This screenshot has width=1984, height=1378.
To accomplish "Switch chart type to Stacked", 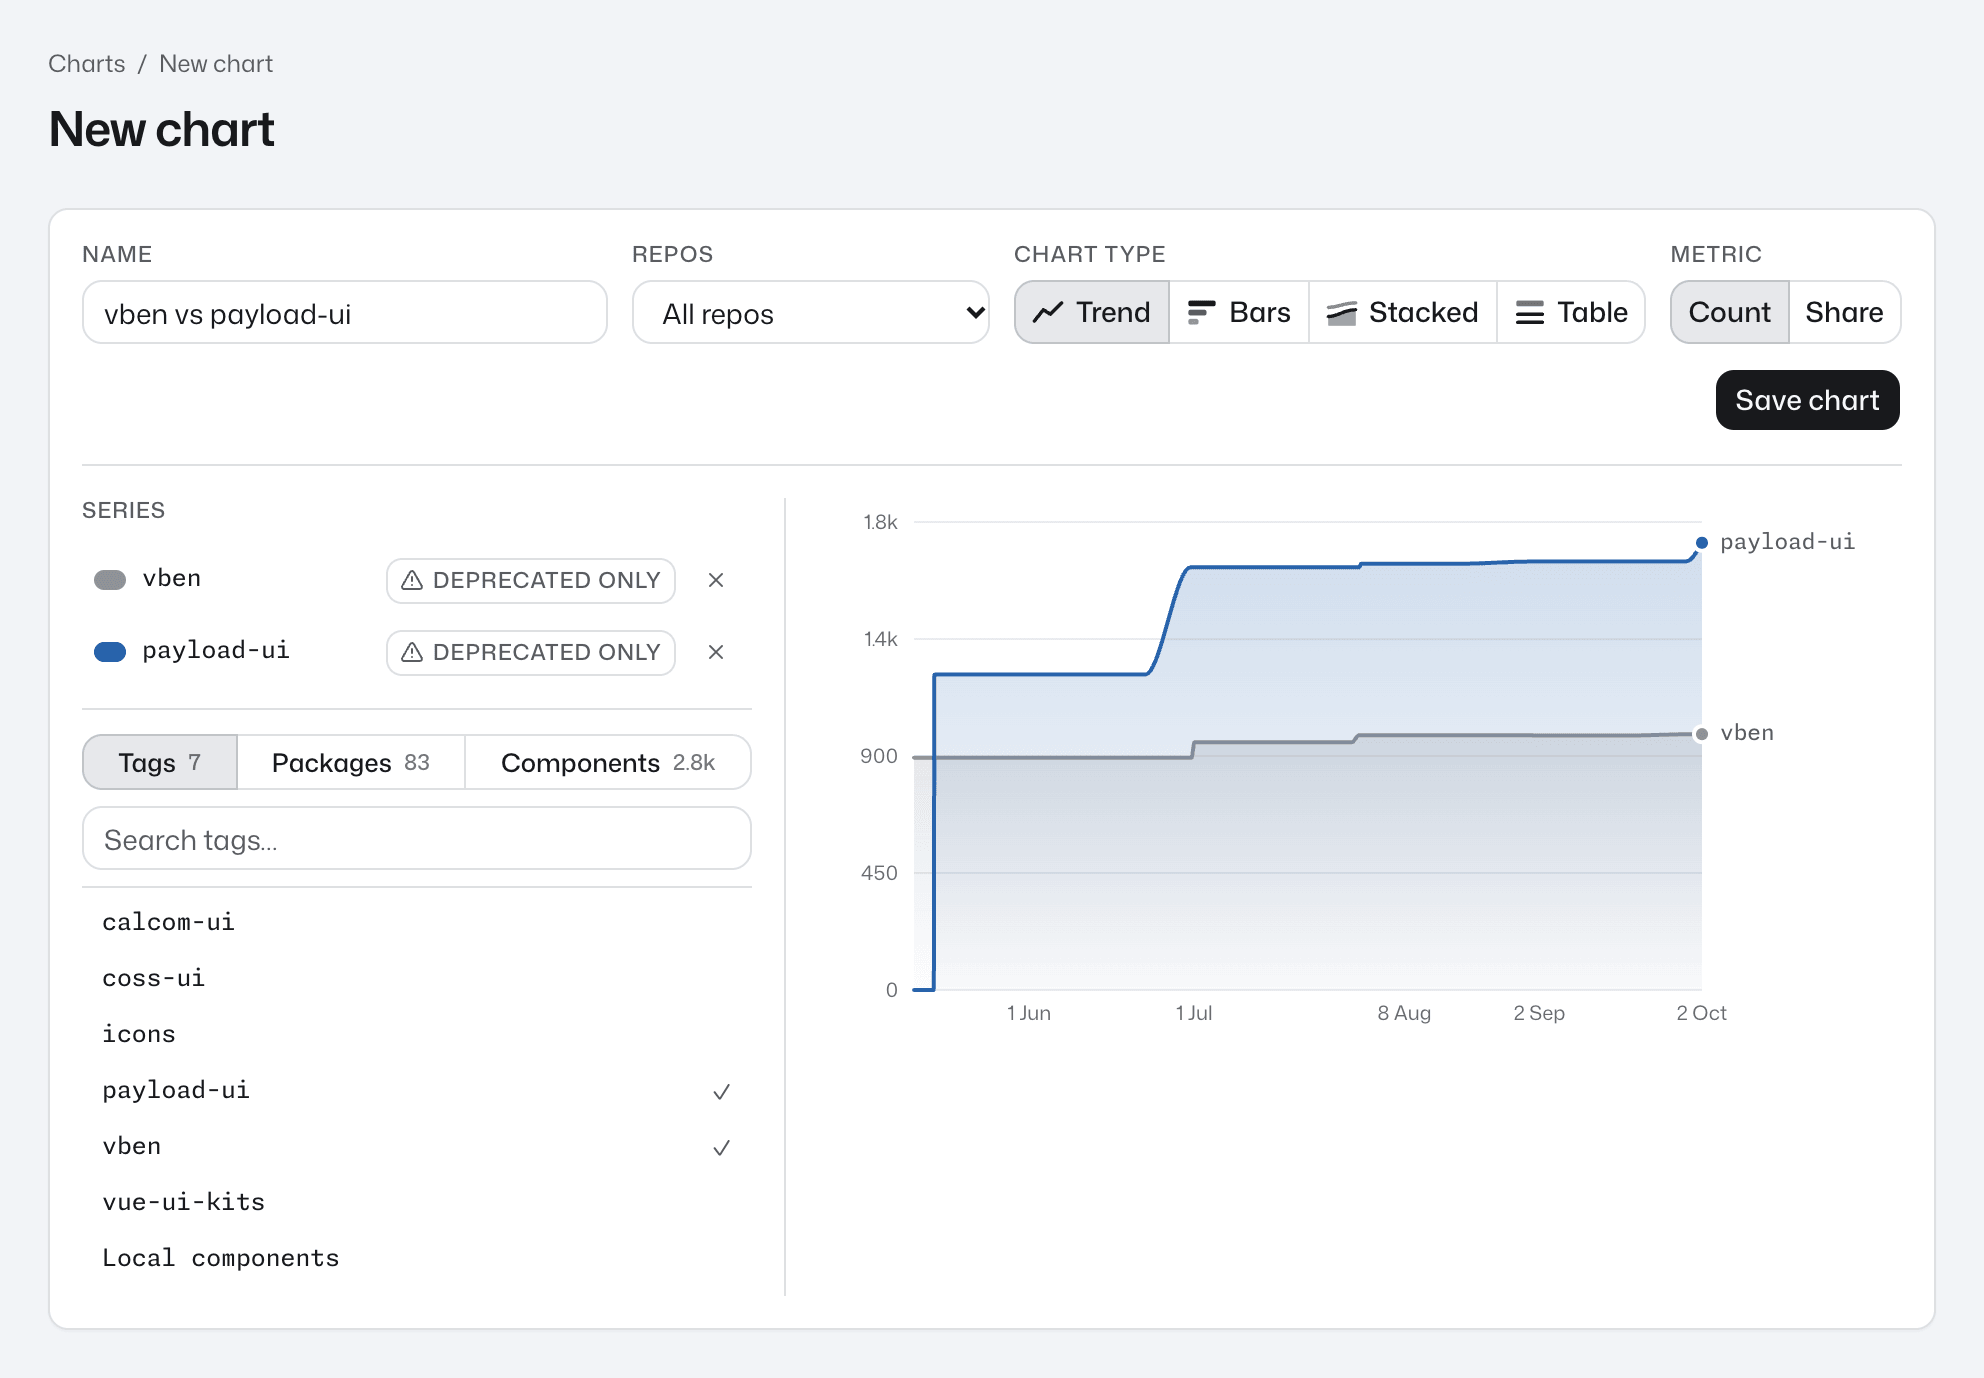I will pyautogui.click(x=1403, y=313).
